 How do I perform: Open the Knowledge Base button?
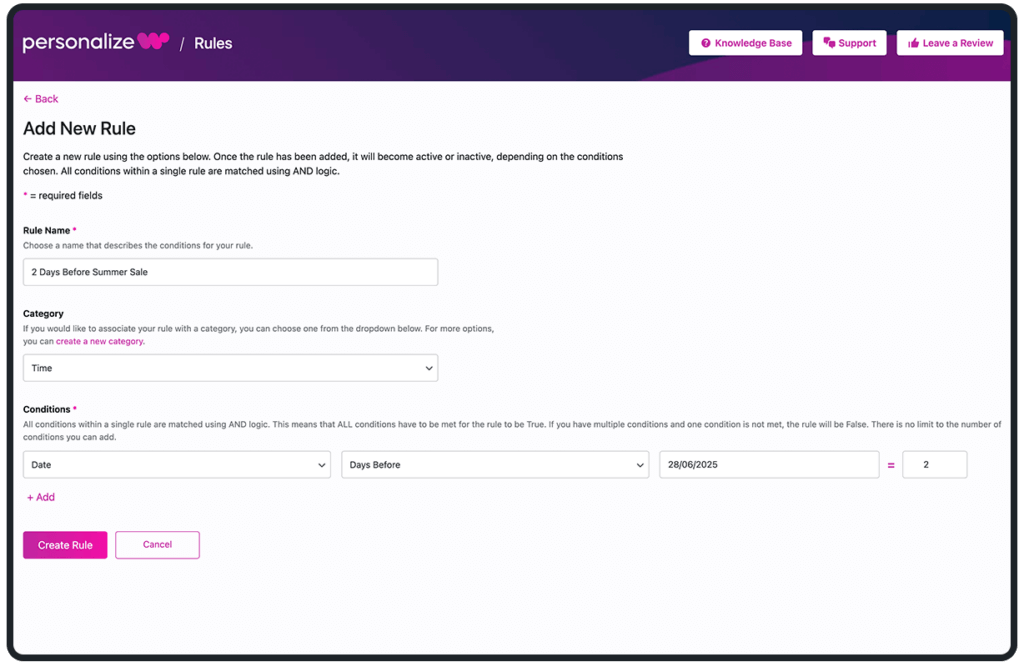(x=745, y=43)
